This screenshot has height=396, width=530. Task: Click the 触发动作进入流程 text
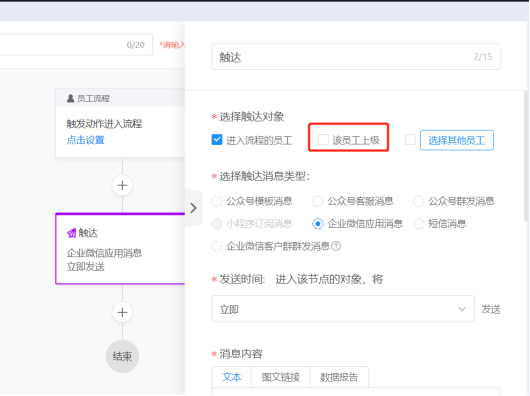[104, 124]
